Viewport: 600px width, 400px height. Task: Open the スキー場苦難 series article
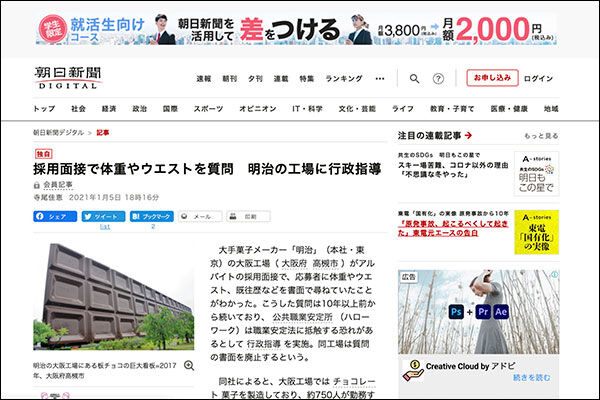point(453,170)
